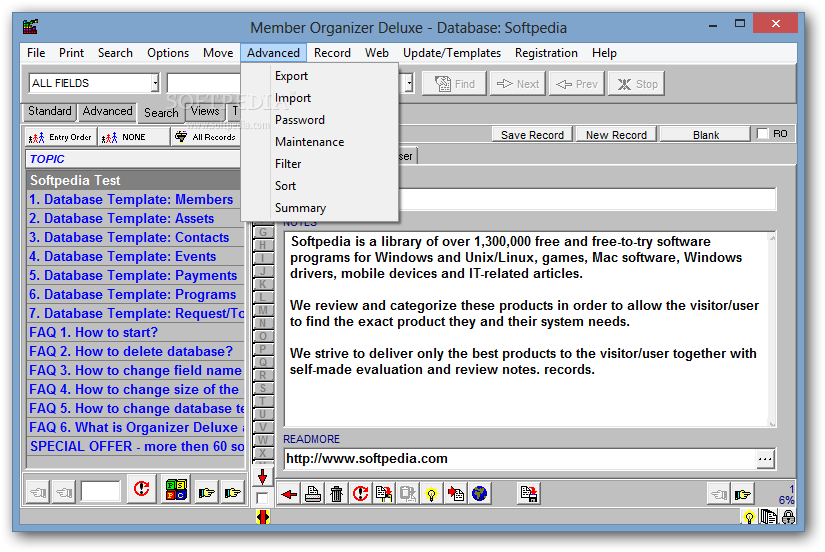Click the record number box in left navigation bar
Viewport: 825px width, 552px height.
(x=100, y=492)
